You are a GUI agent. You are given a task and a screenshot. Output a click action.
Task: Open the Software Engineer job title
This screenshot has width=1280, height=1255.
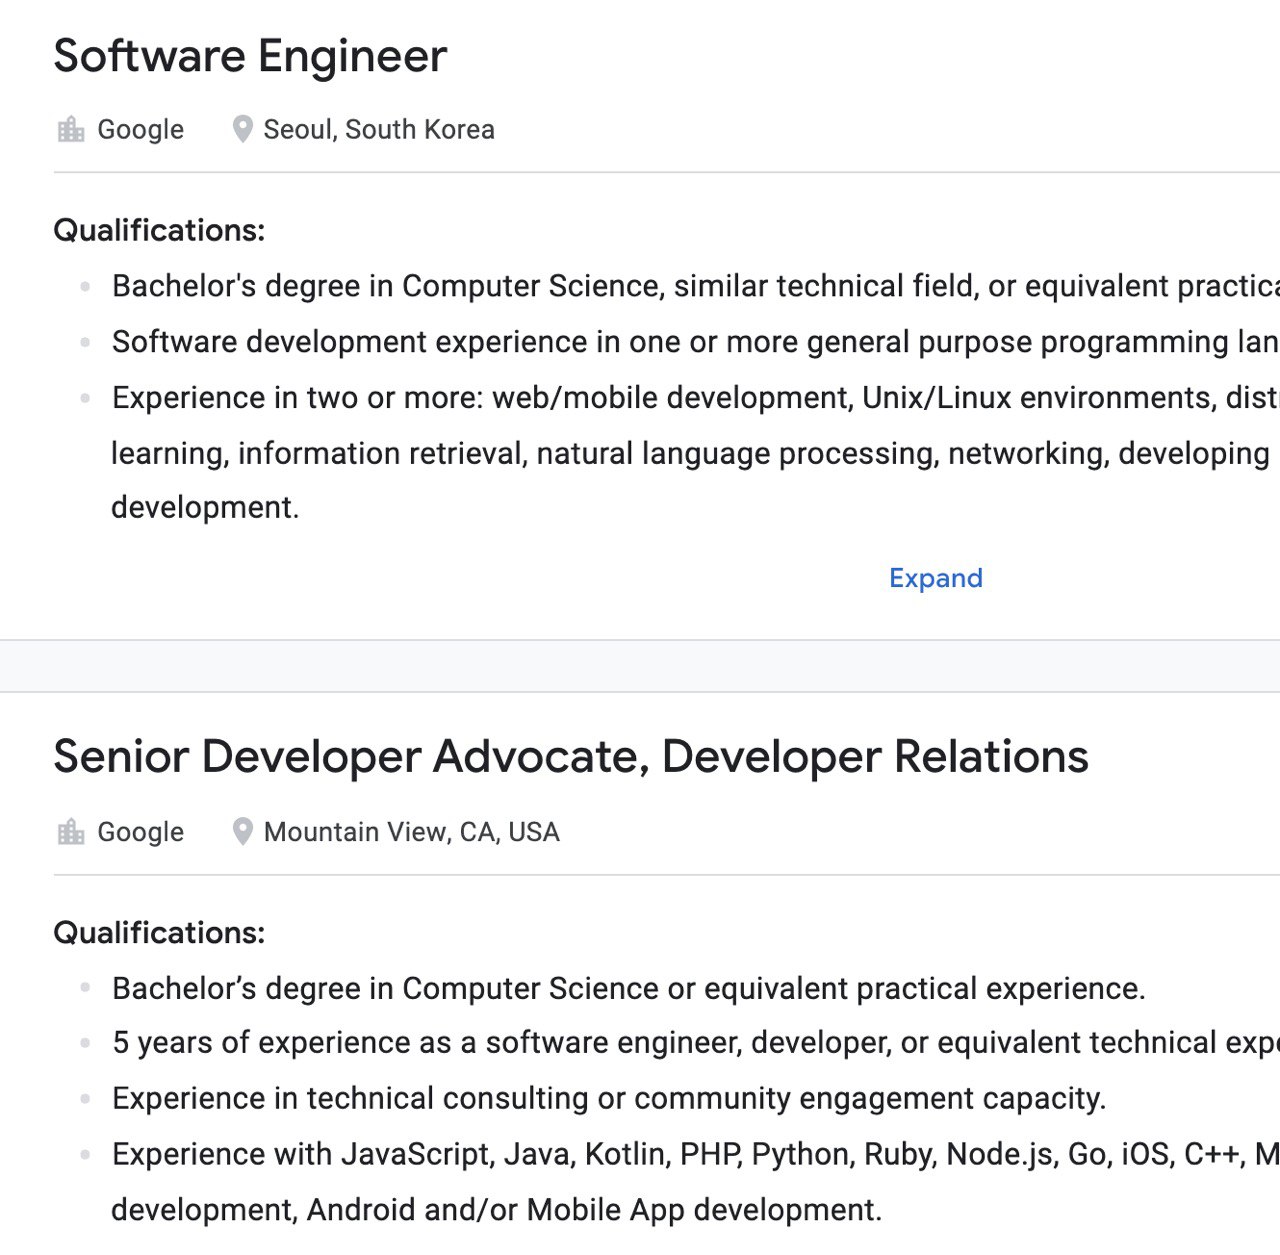click(x=250, y=56)
